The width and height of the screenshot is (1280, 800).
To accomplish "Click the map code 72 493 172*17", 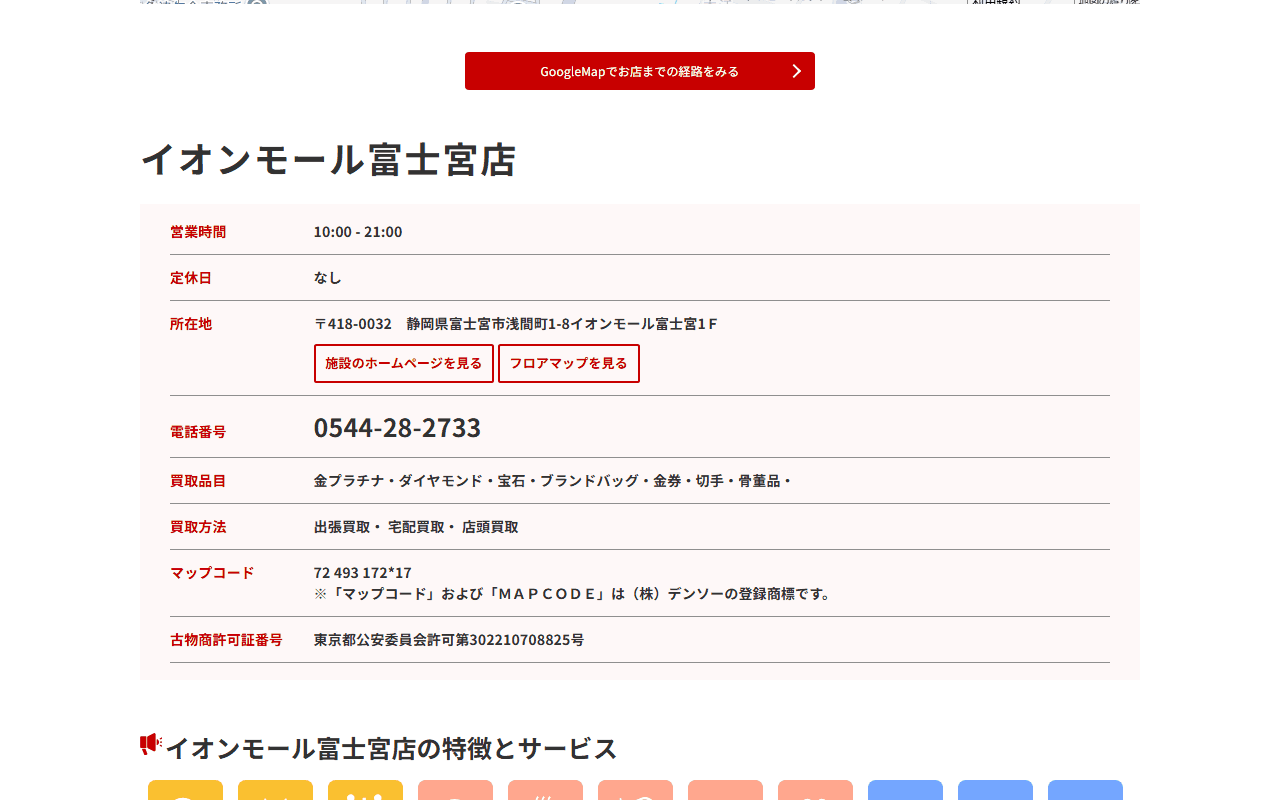I will (363, 573).
